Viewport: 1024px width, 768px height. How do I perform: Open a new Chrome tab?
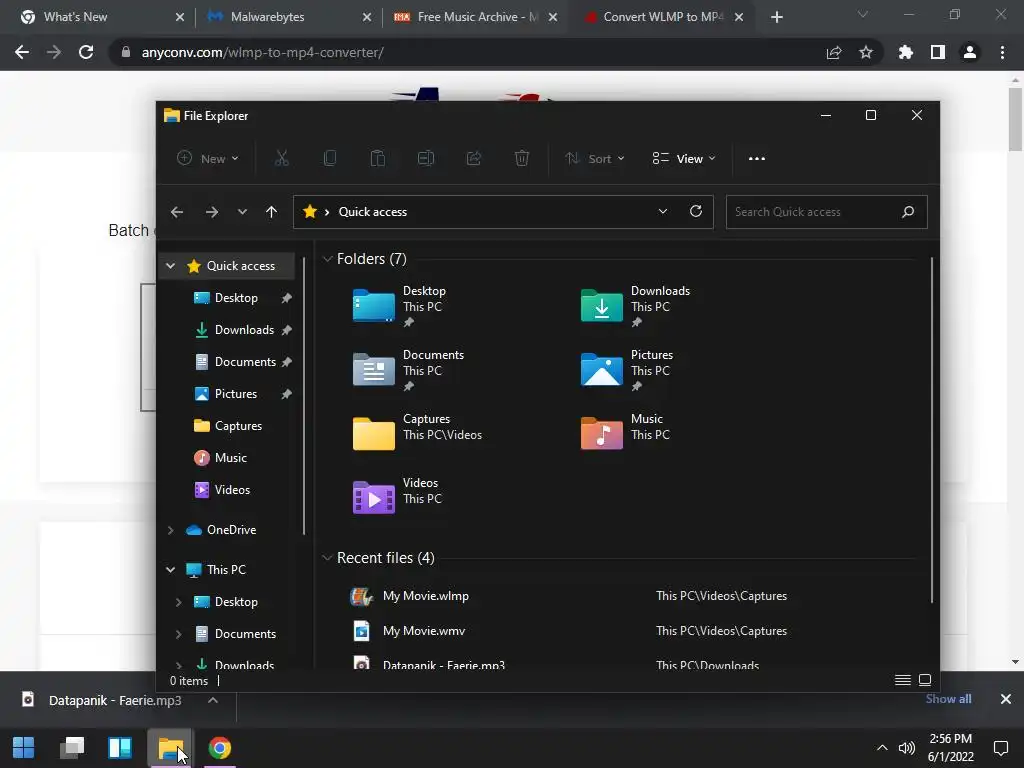click(776, 17)
